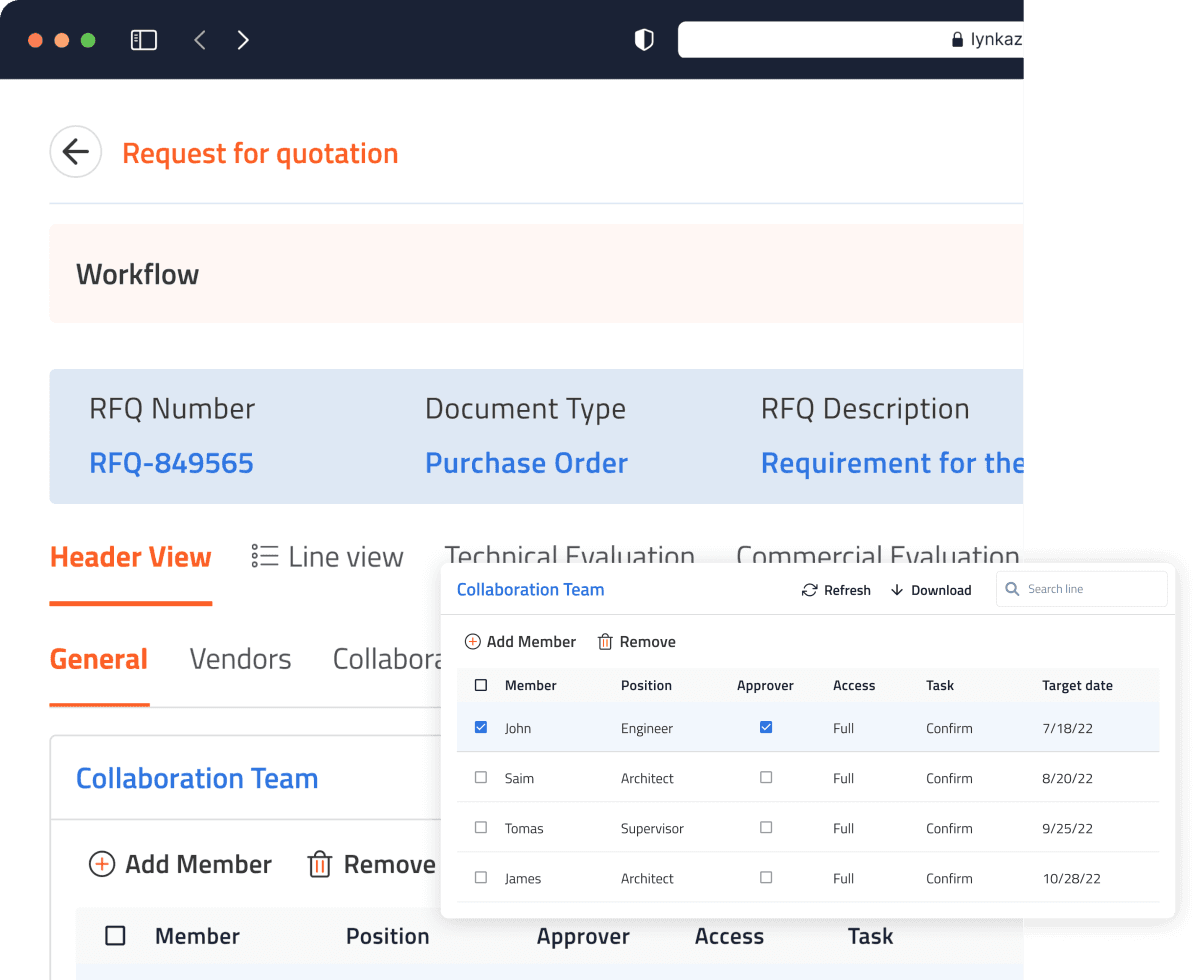
Task: Click Tomas member name cell
Action: tap(524, 828)
